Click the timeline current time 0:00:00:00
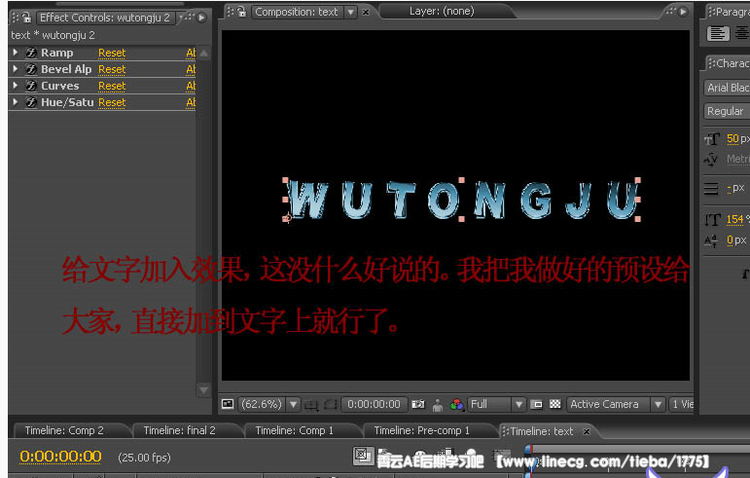This screenshot has width=750, height=478. 60,456
